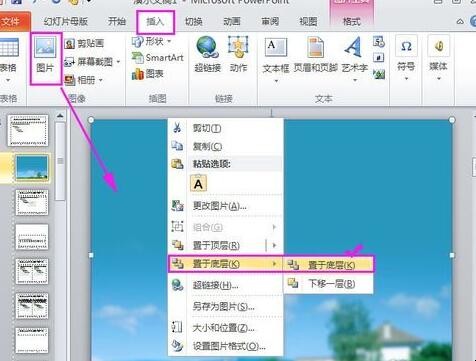Insert a 图表 chart
Image resolution: width=476 pixels, height=361 pixels.
148,74
